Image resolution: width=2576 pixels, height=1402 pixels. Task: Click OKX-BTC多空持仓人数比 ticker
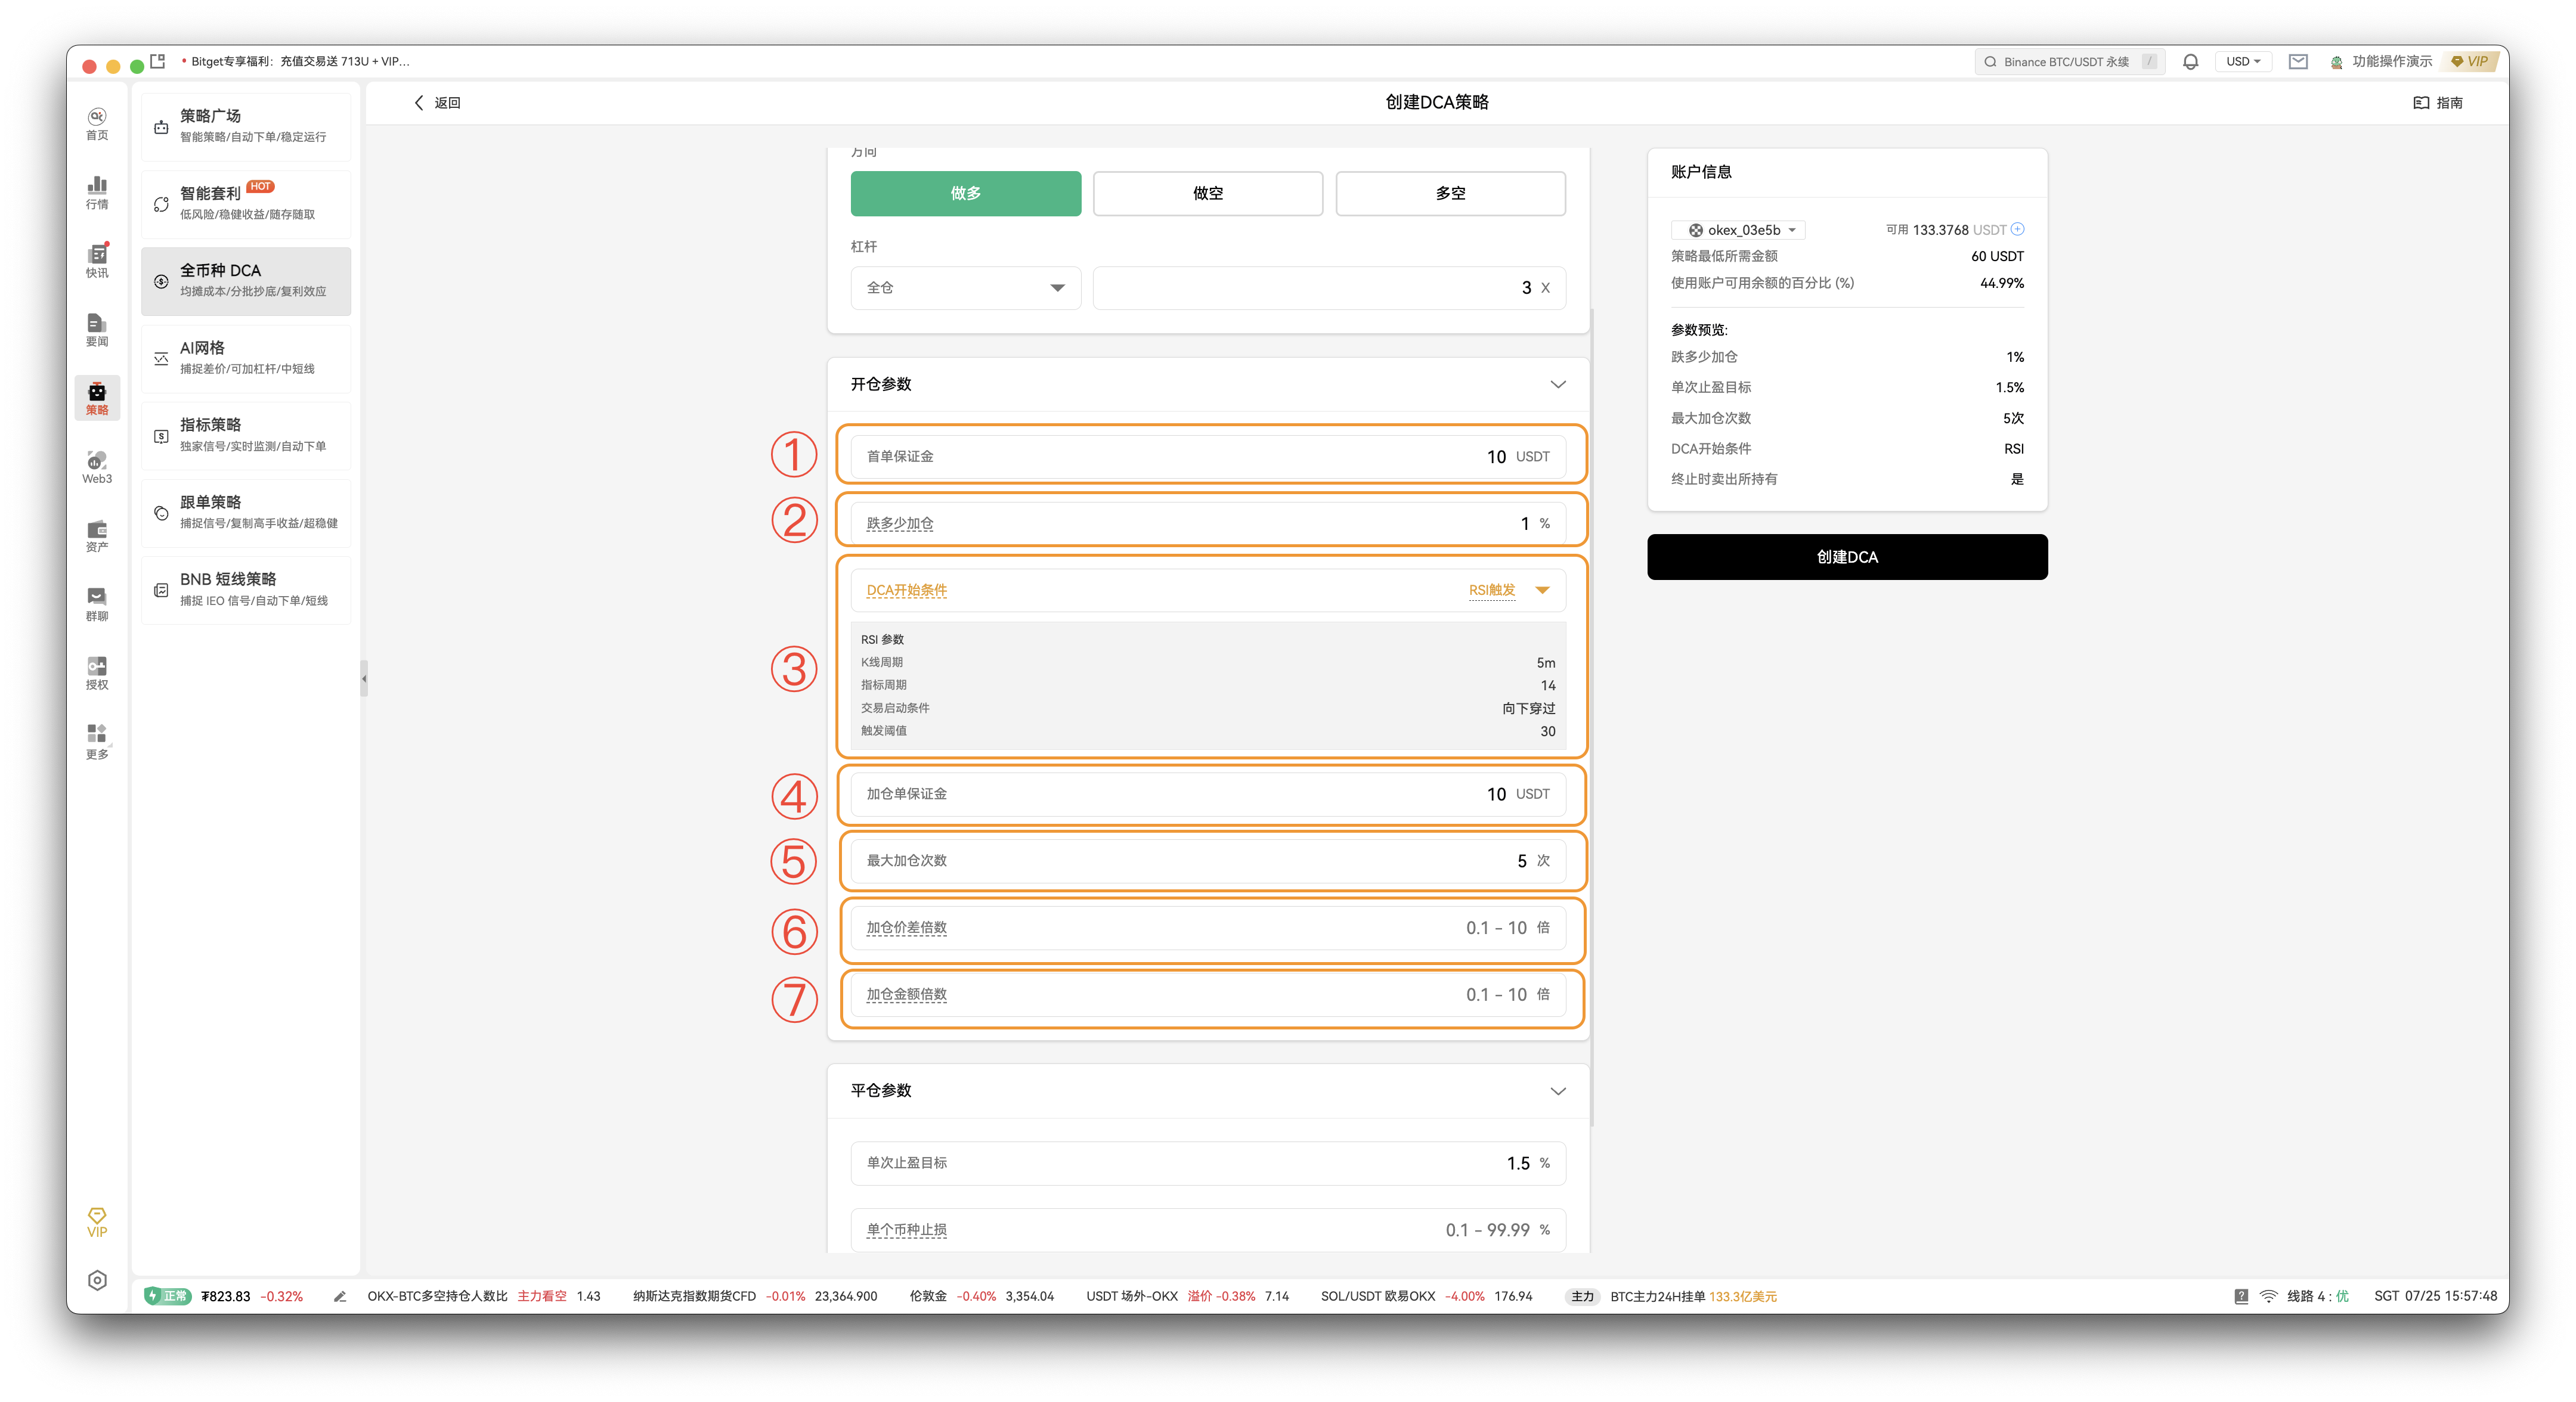483,1296
